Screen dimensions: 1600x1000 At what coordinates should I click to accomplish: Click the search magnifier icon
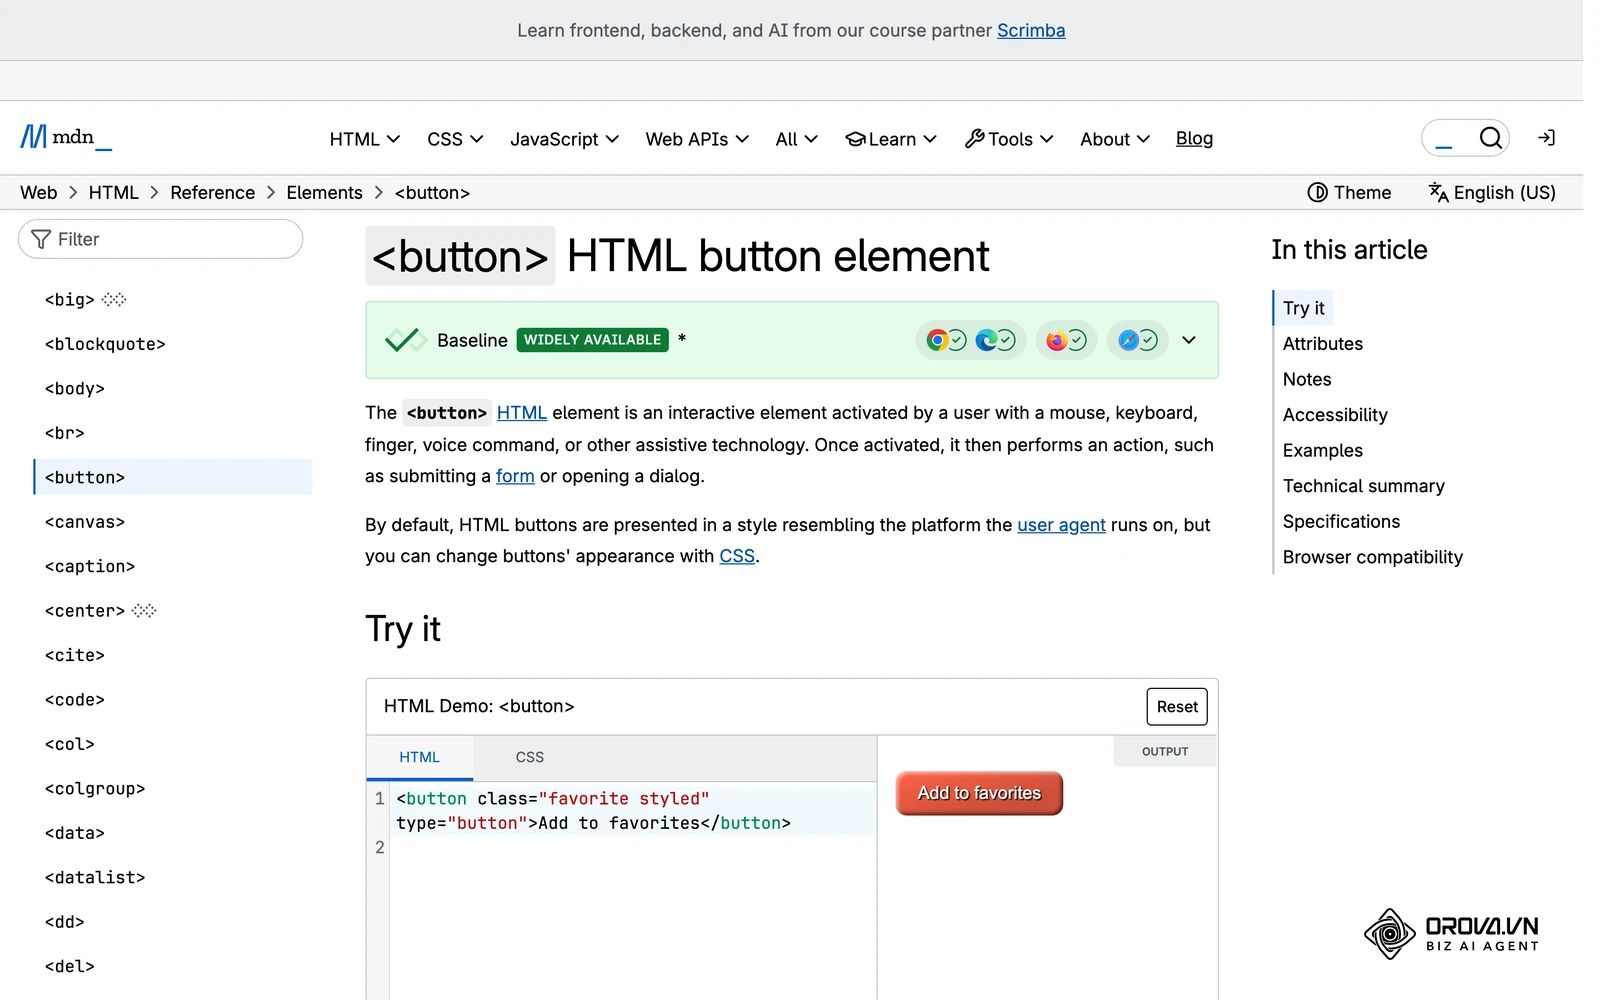(1490, 138)
